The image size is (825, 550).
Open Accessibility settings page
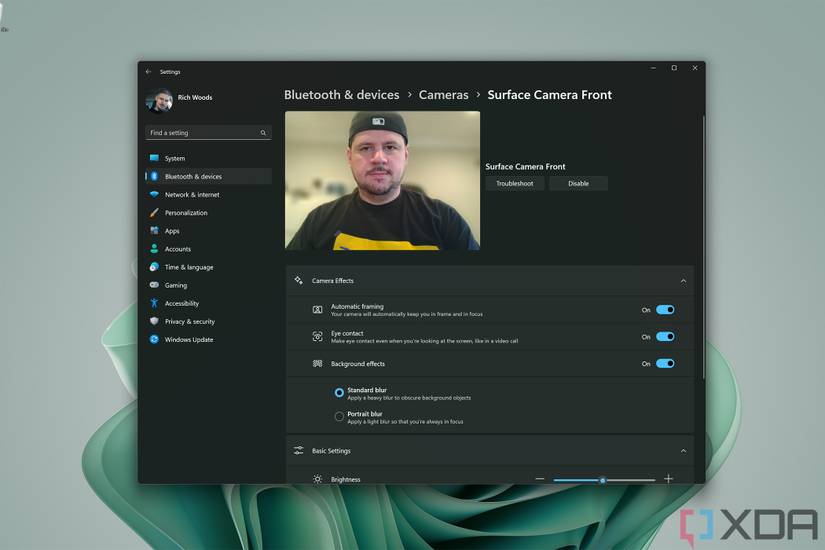click(182, 303)
